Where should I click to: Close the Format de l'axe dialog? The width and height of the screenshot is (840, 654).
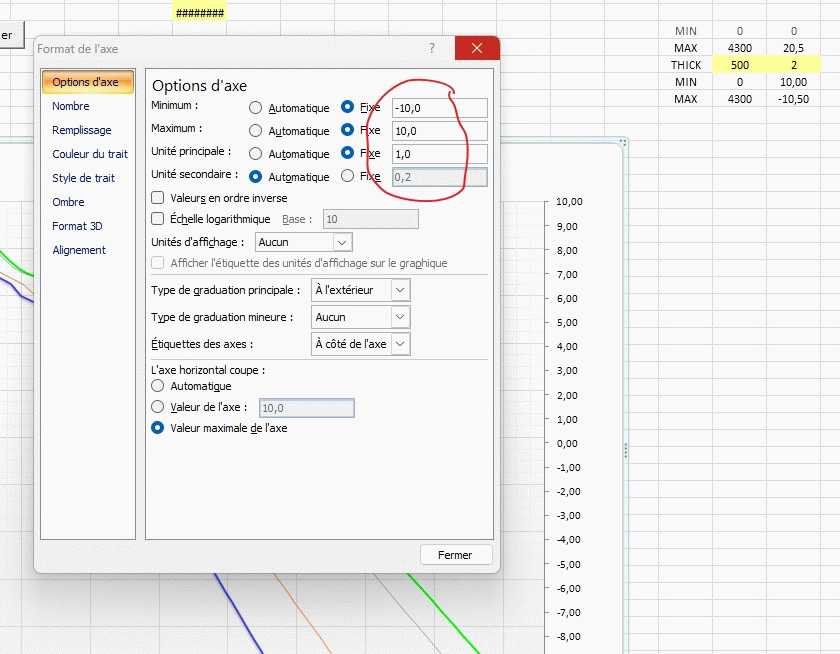click(x=476, y=48)
